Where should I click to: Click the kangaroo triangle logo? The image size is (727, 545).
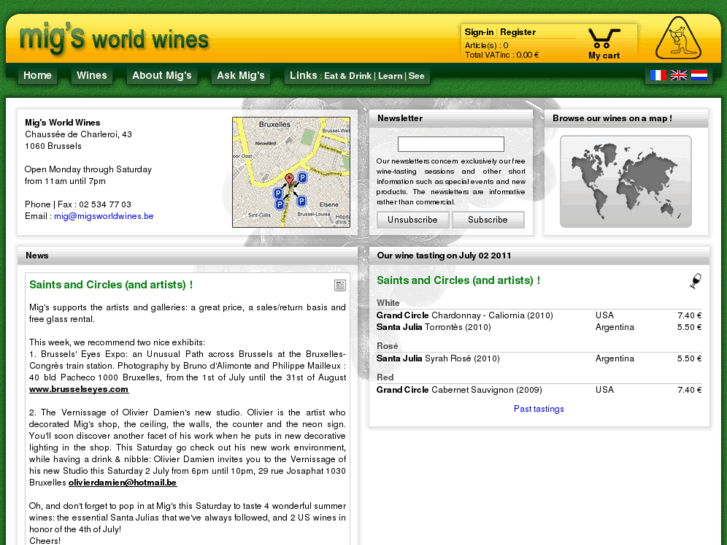678,38
